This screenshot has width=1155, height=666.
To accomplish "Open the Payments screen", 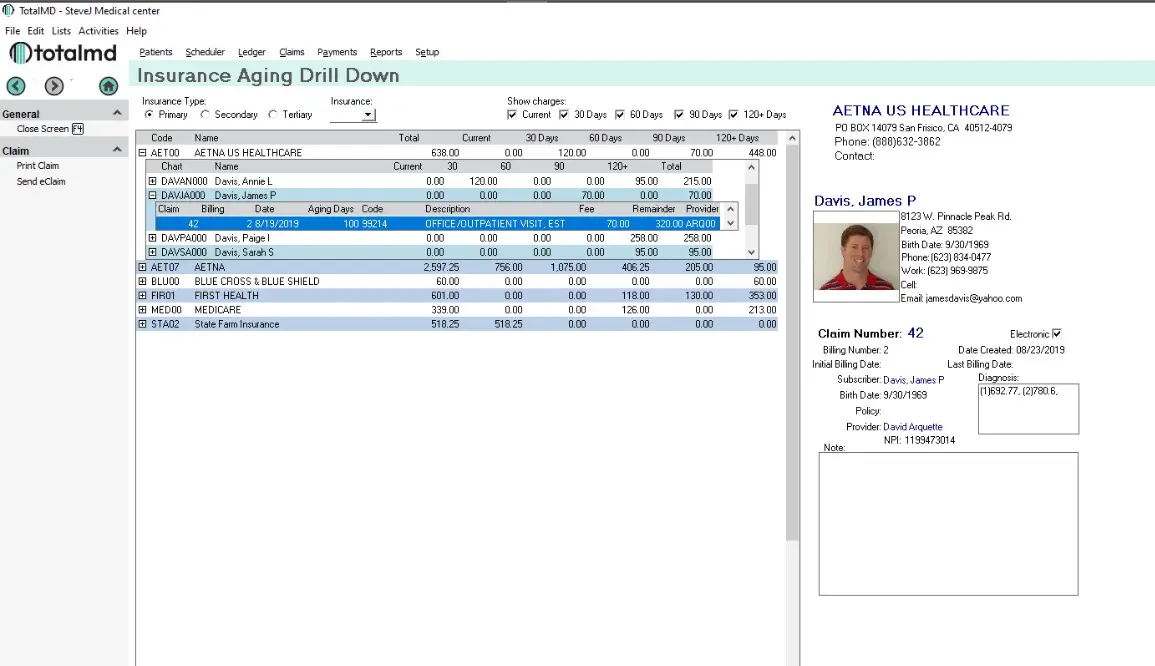I will [x=337, y=51].
